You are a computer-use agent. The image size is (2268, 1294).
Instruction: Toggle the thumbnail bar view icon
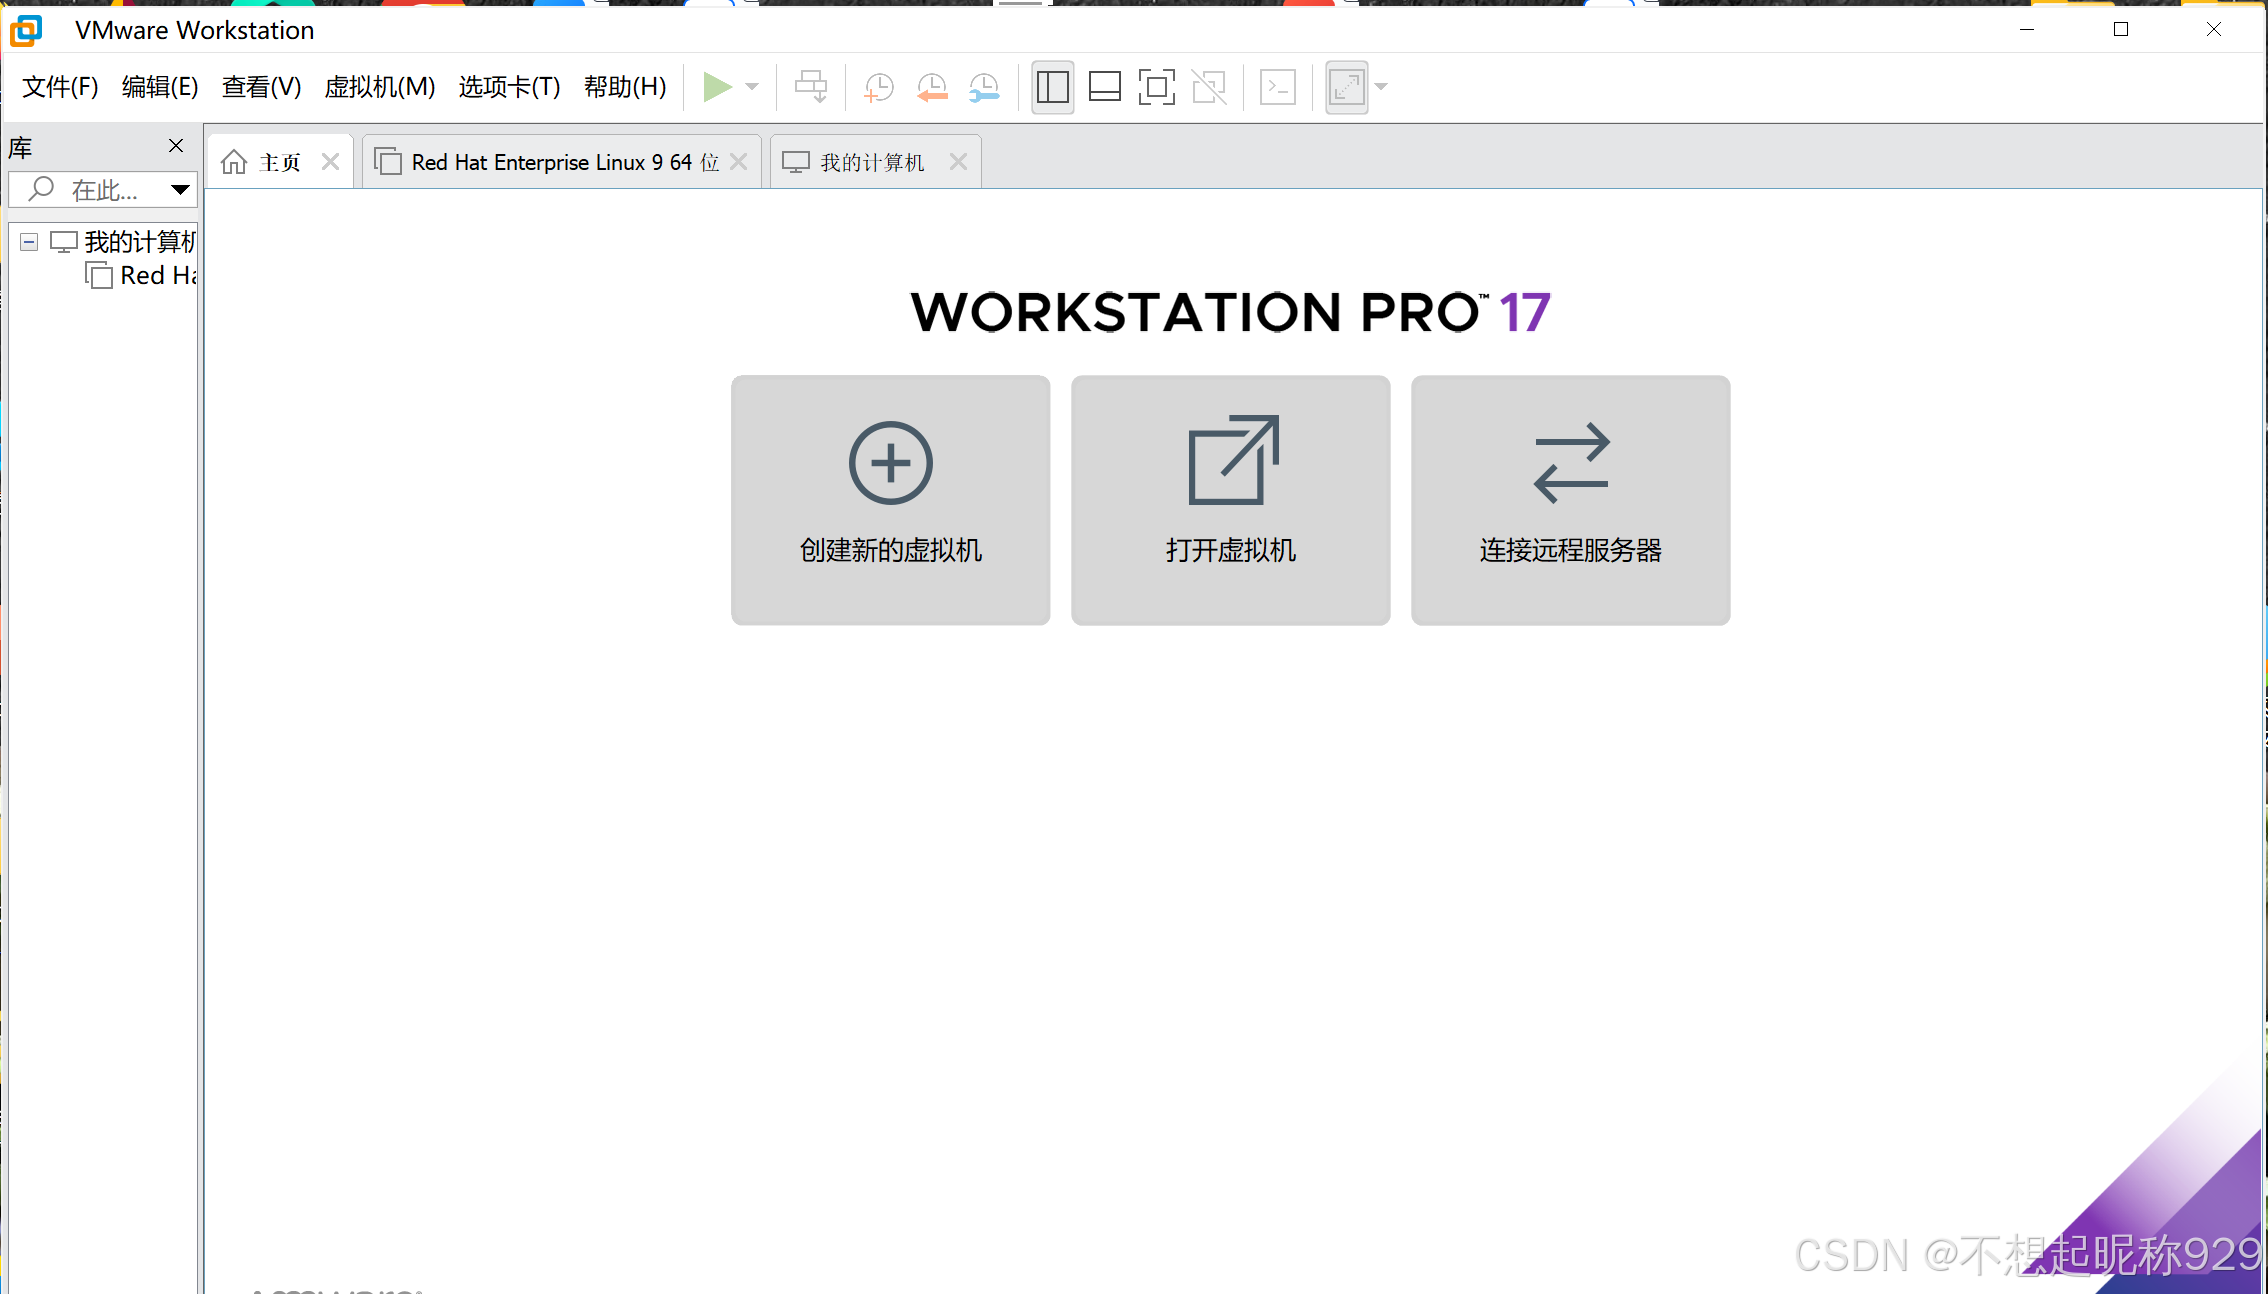click(1105, 87)
